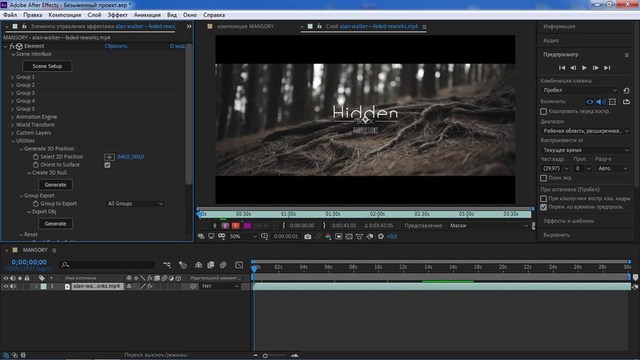Enable the Полн. экр. checkbox
640x360 pixels.
[543, 178]
